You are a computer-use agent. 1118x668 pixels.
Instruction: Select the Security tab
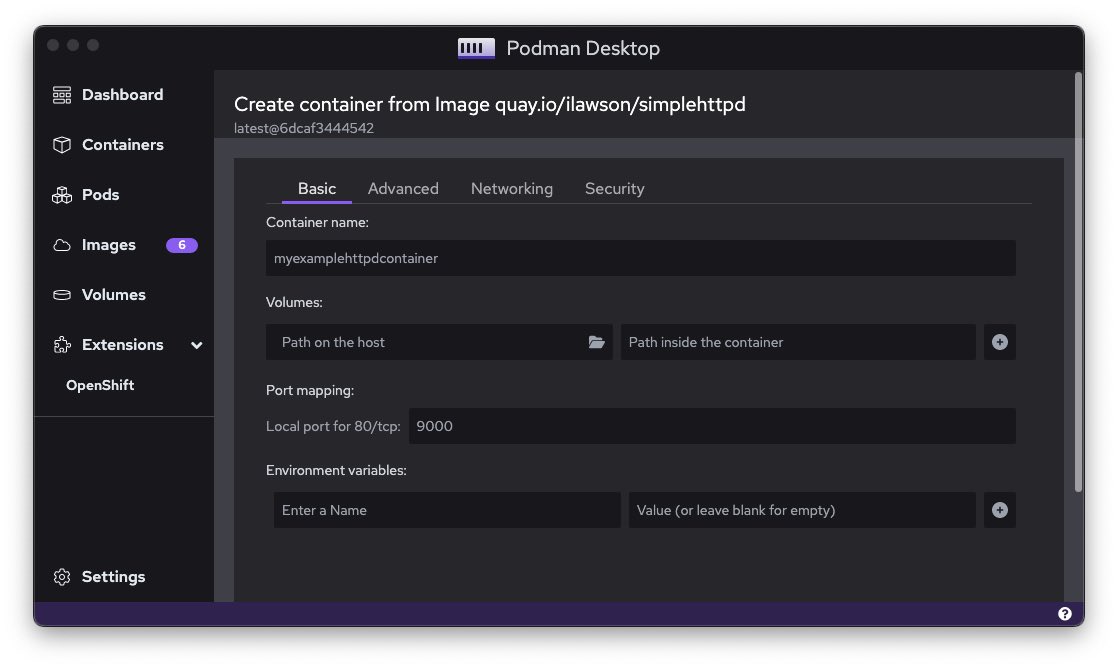(x=614, y=189)
